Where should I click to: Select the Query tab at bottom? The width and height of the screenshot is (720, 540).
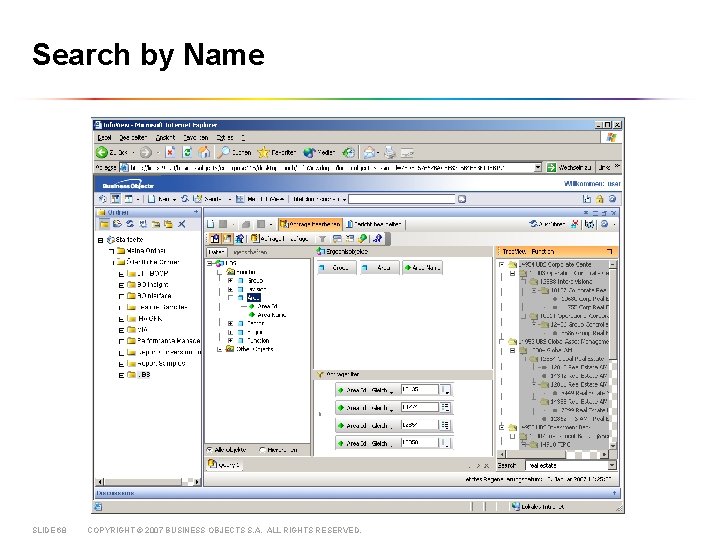[224, 465]
